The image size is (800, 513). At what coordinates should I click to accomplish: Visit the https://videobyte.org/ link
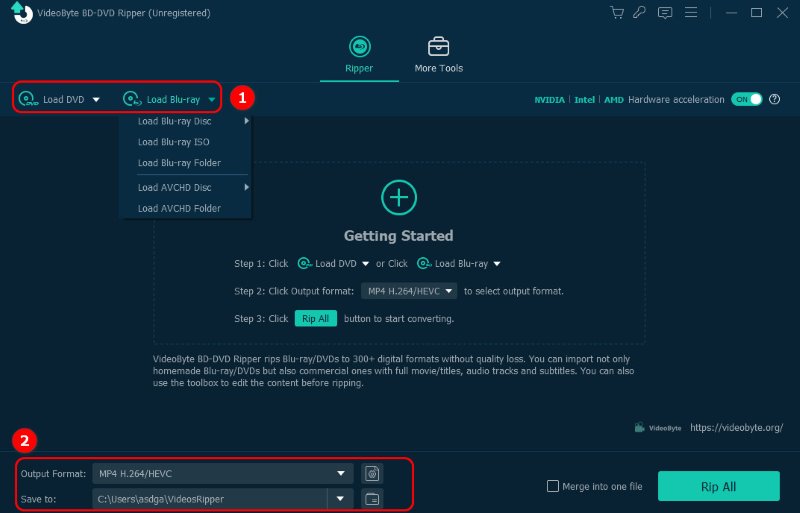click(x=736, y=427)
